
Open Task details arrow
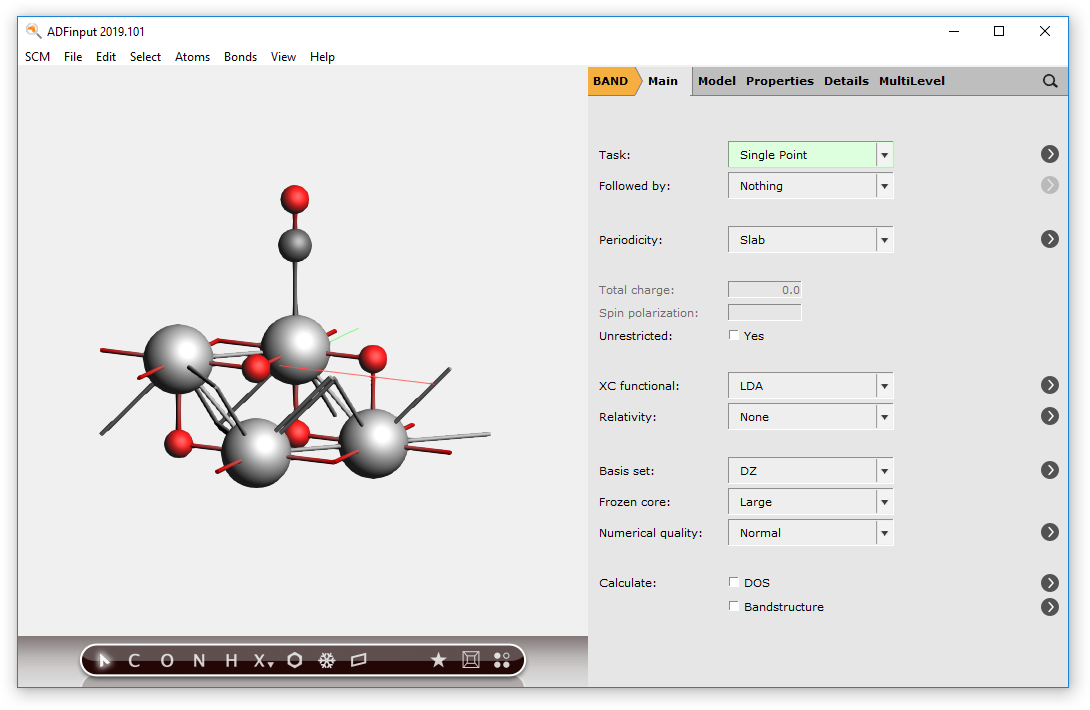(1050, 154)
